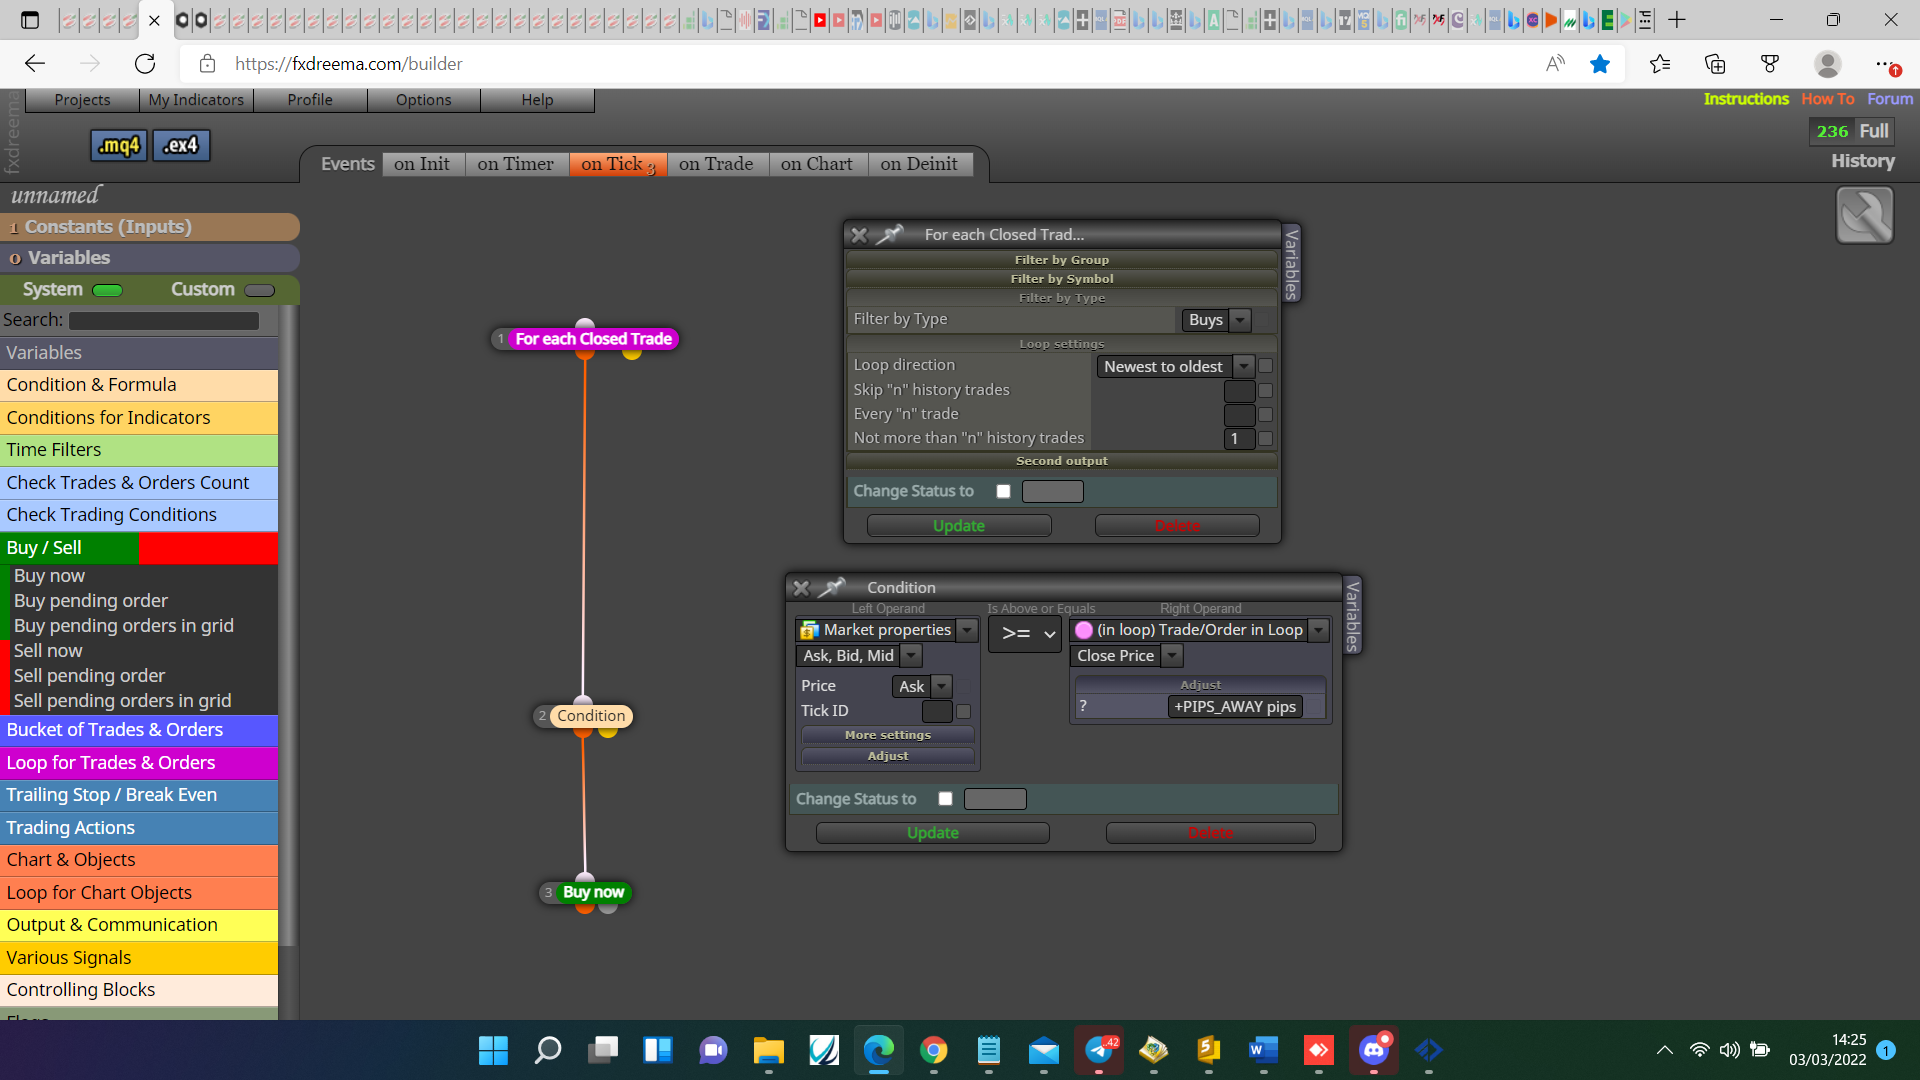1920x1080 pixels.
Task: Toggle the Custom blocks switch
Action: (x=259, y=290)
